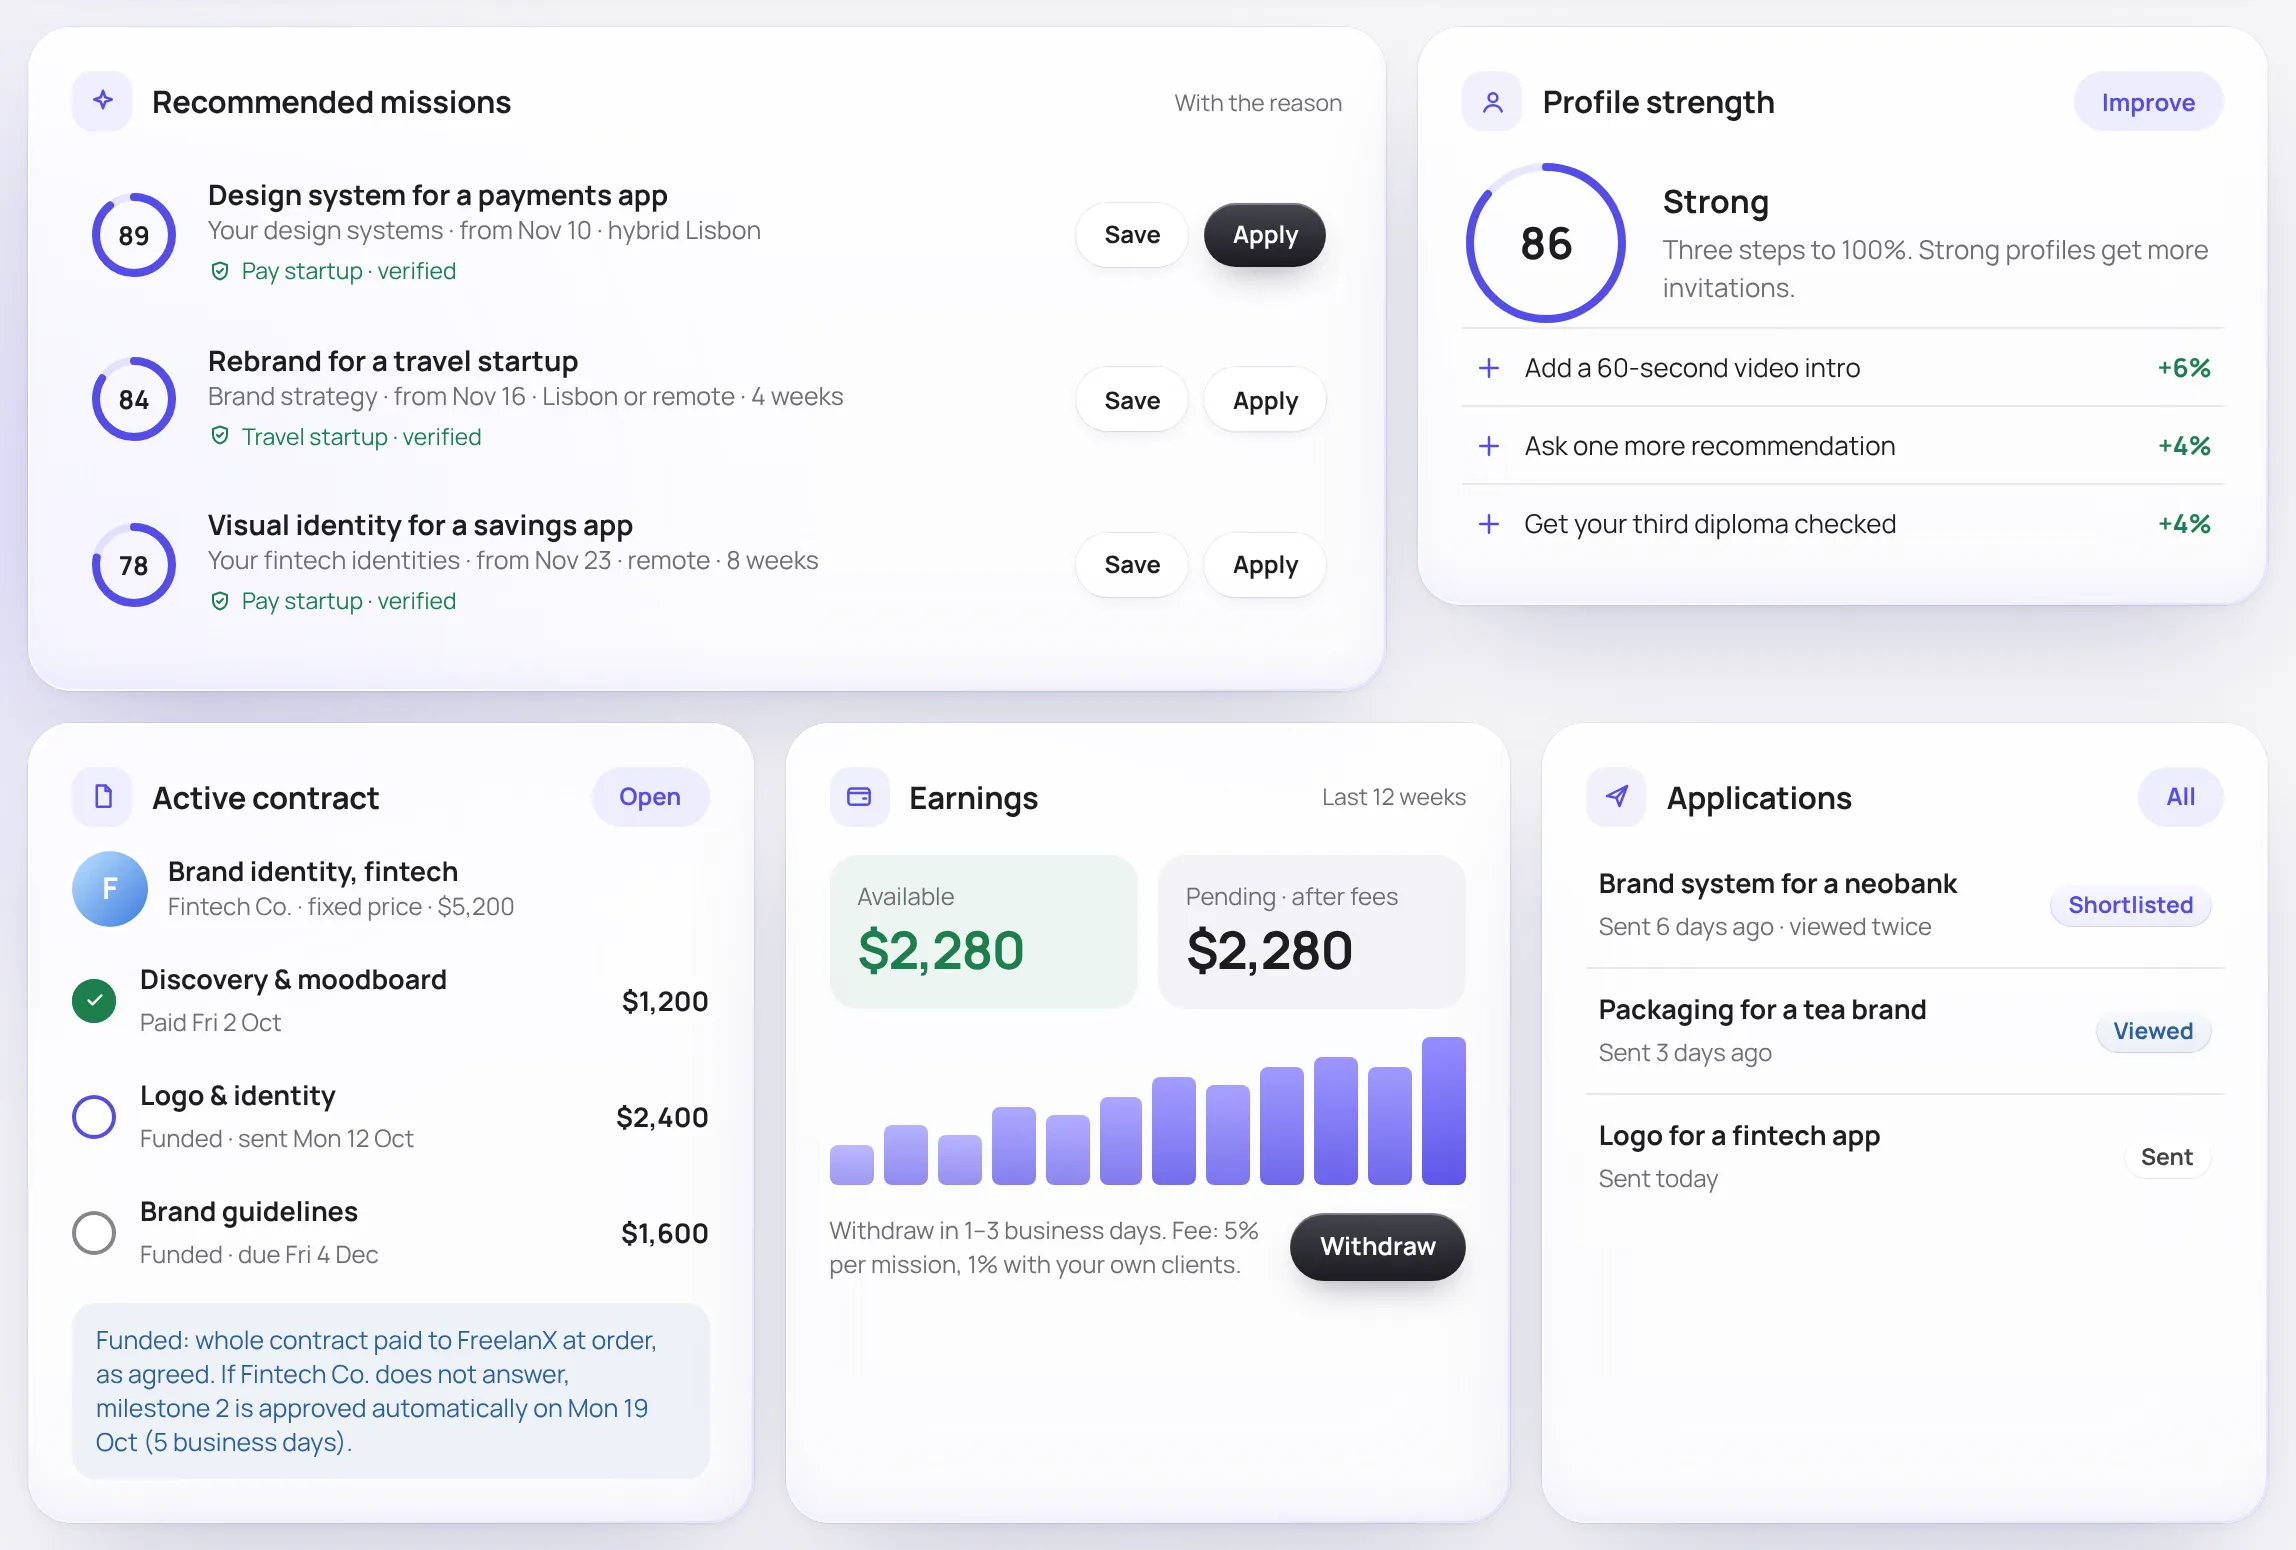Viewport: 2296px width, 1550px height.
Task: Click the Shortlisted status badge
Action: pos(2130,905)
